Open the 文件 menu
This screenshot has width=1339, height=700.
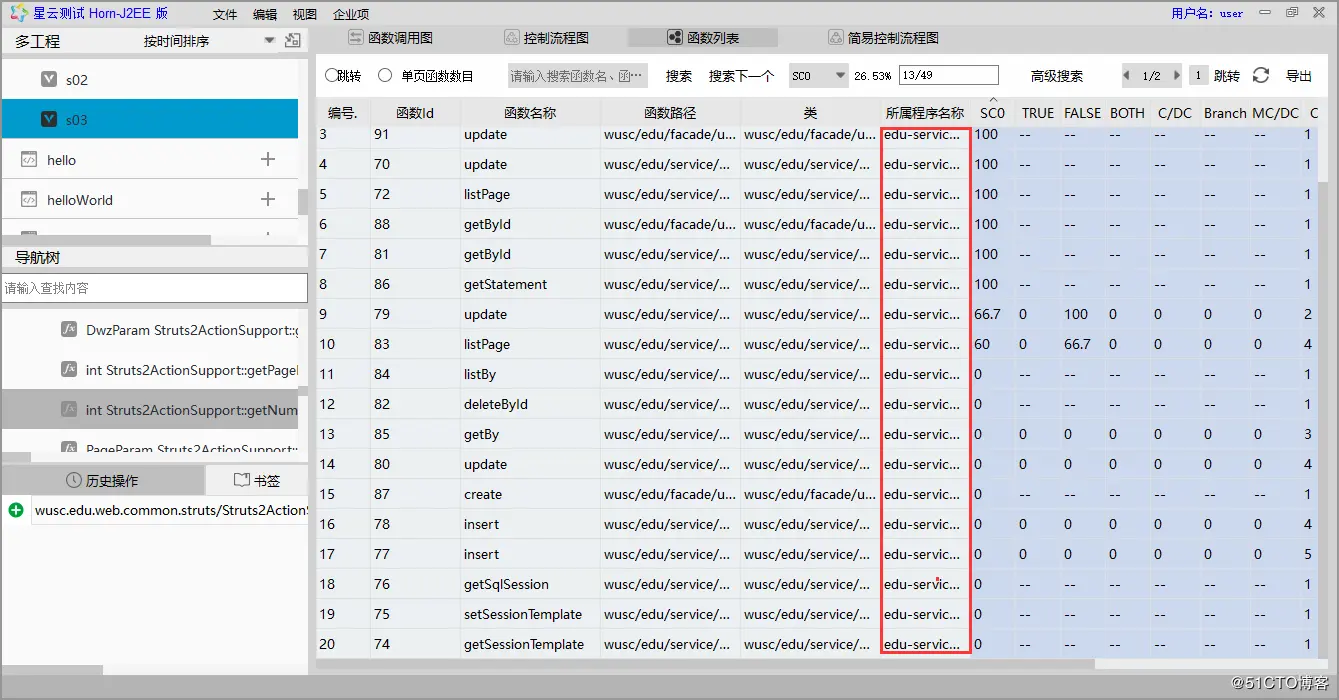pyautogui.click(x=225, y=14)
